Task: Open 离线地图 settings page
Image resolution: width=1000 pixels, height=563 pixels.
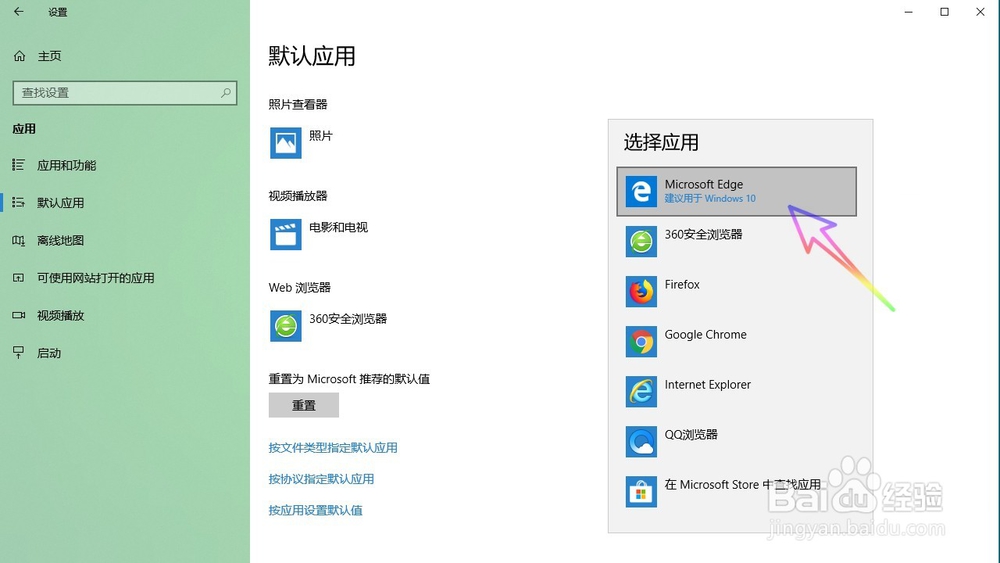Action: (x=61, y=240)
